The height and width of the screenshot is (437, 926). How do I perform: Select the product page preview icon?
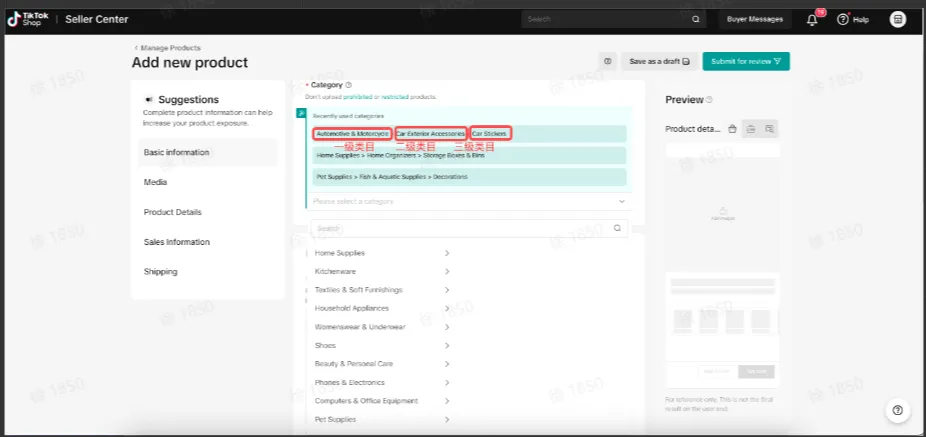coord(751,129)
